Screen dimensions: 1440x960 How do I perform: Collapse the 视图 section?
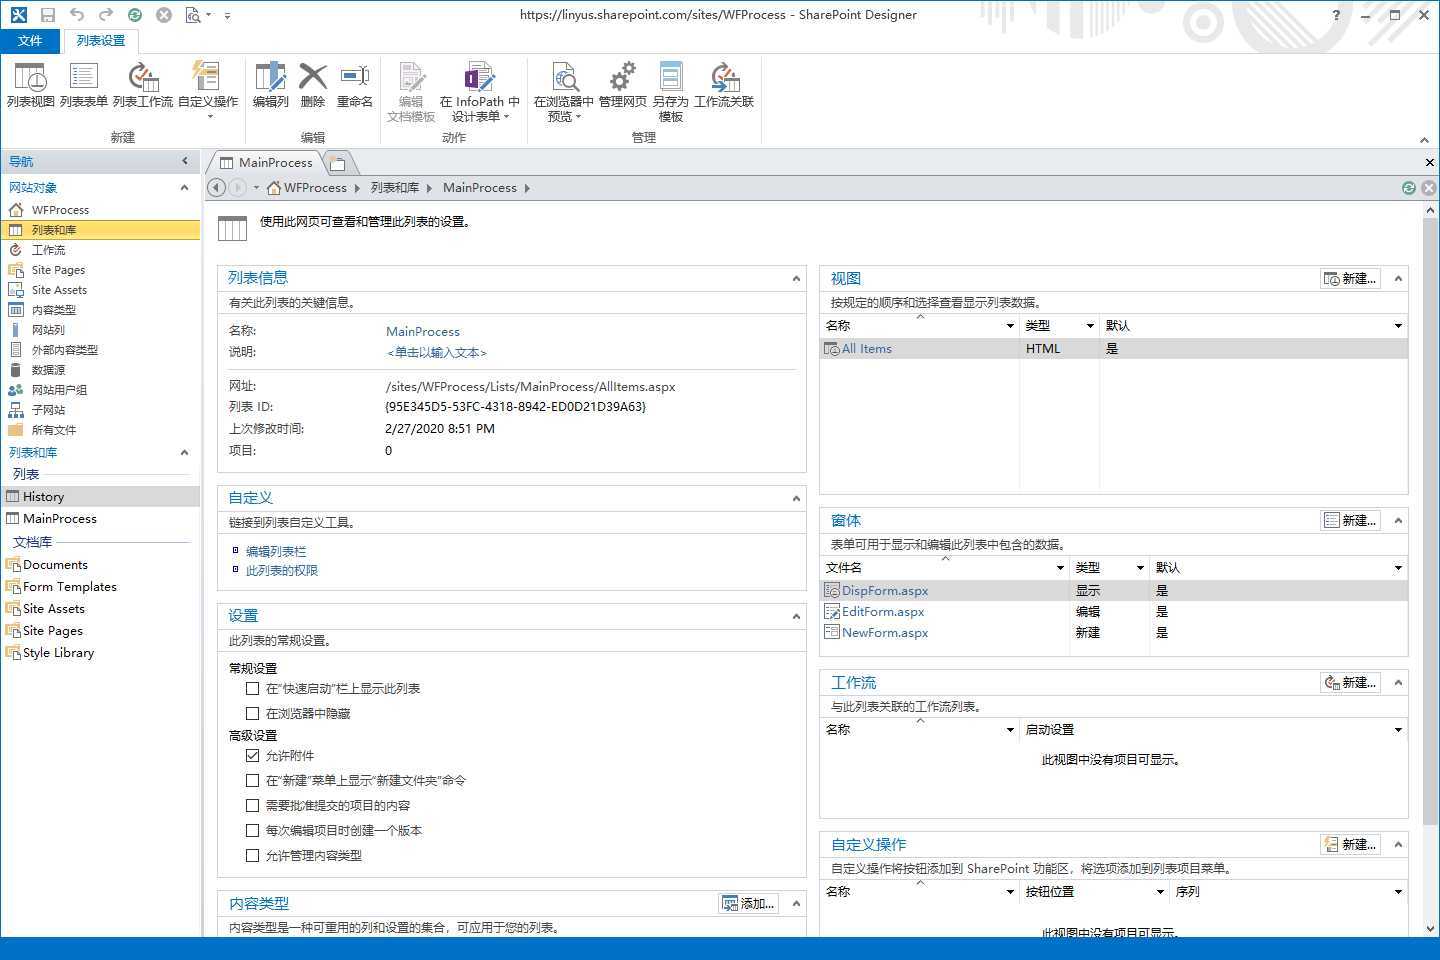pos(1398,279)
